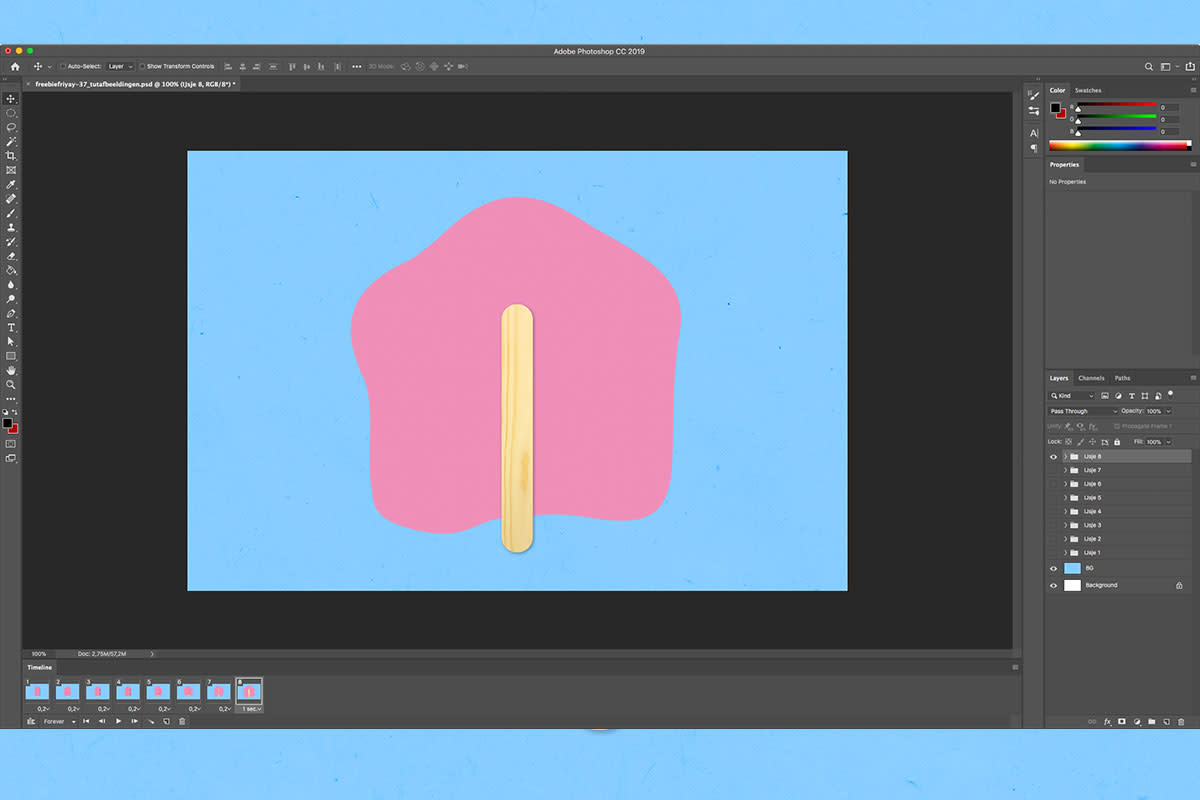
Task: Click the color spectrum ramp
Action: coord(1118,146)
